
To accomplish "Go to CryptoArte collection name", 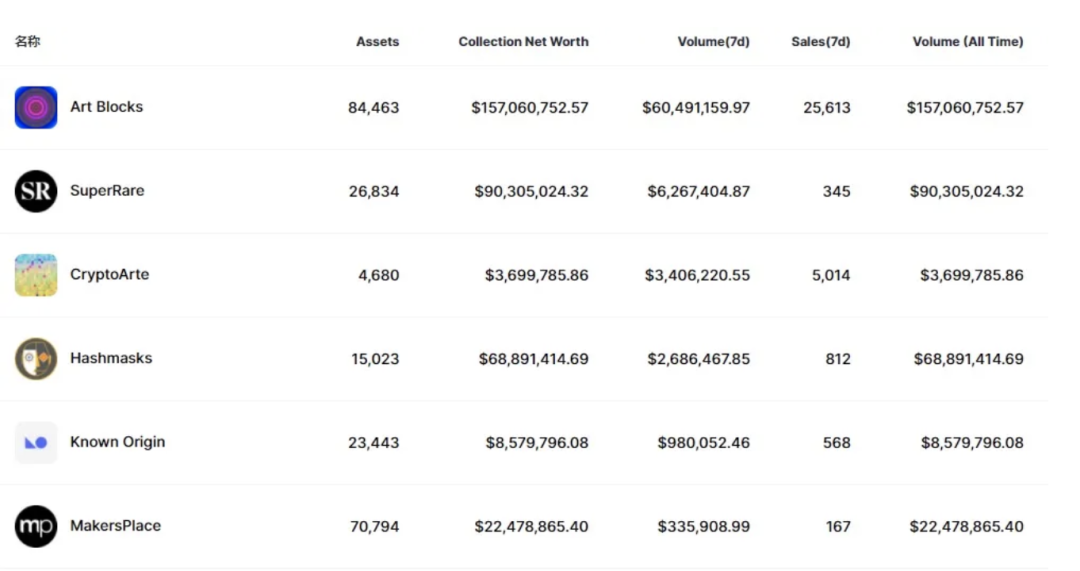I will (x=109, y=275).
